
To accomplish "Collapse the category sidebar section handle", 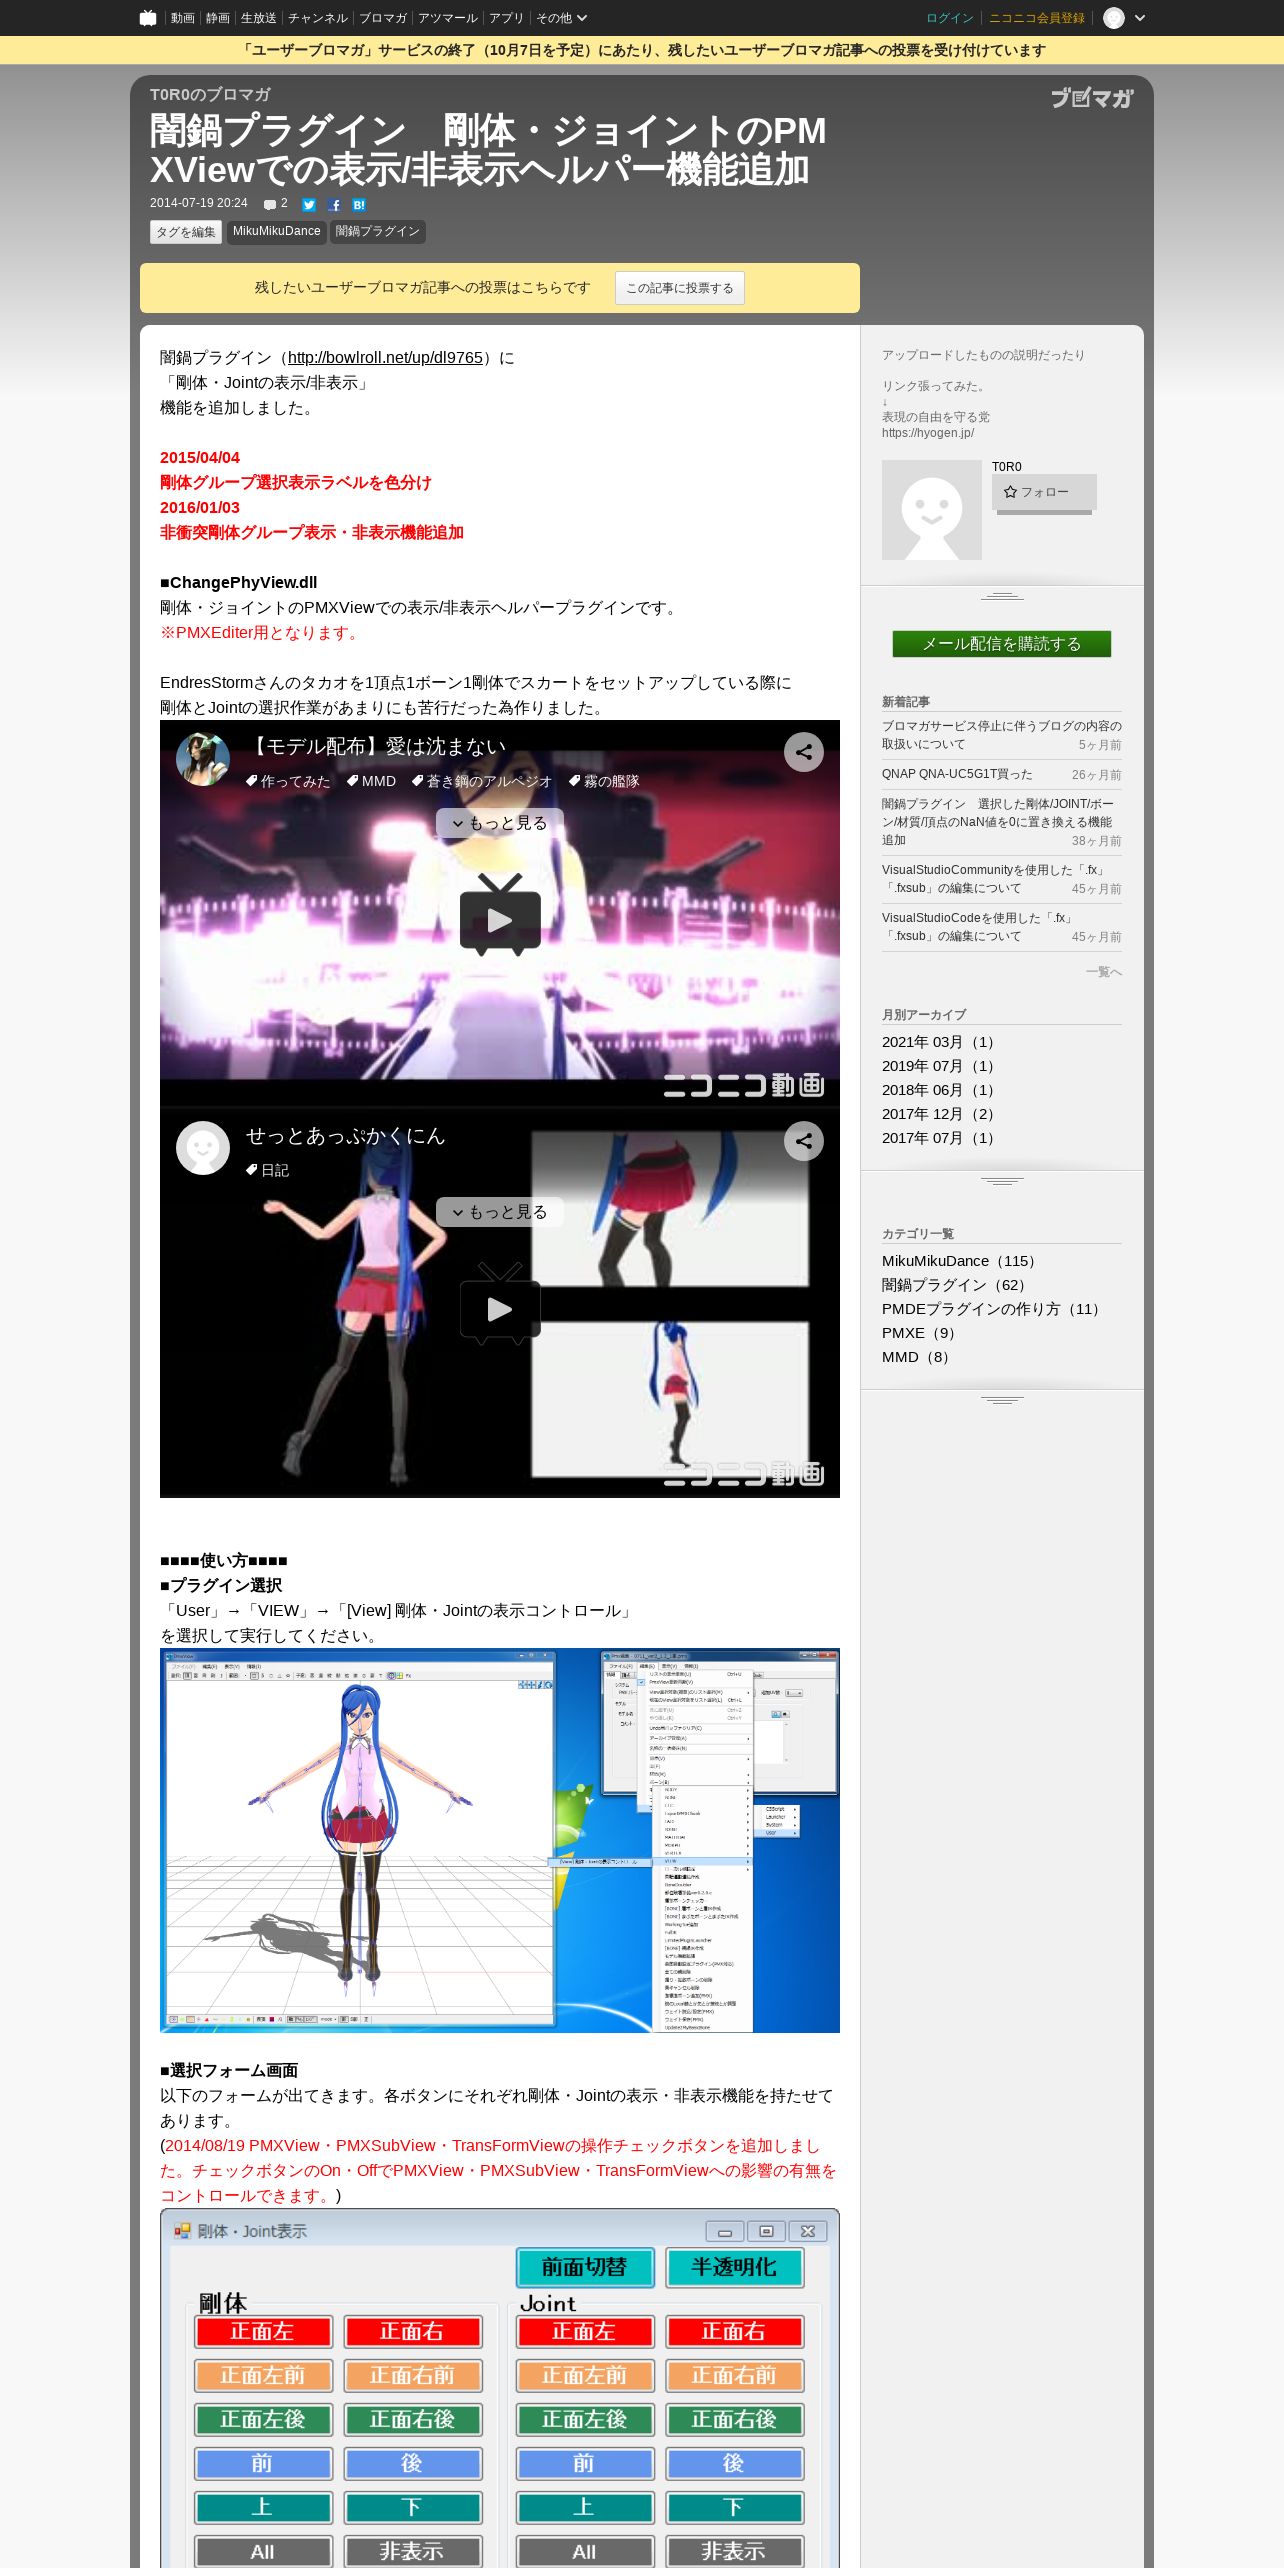I will [x=1002, y=1400].
